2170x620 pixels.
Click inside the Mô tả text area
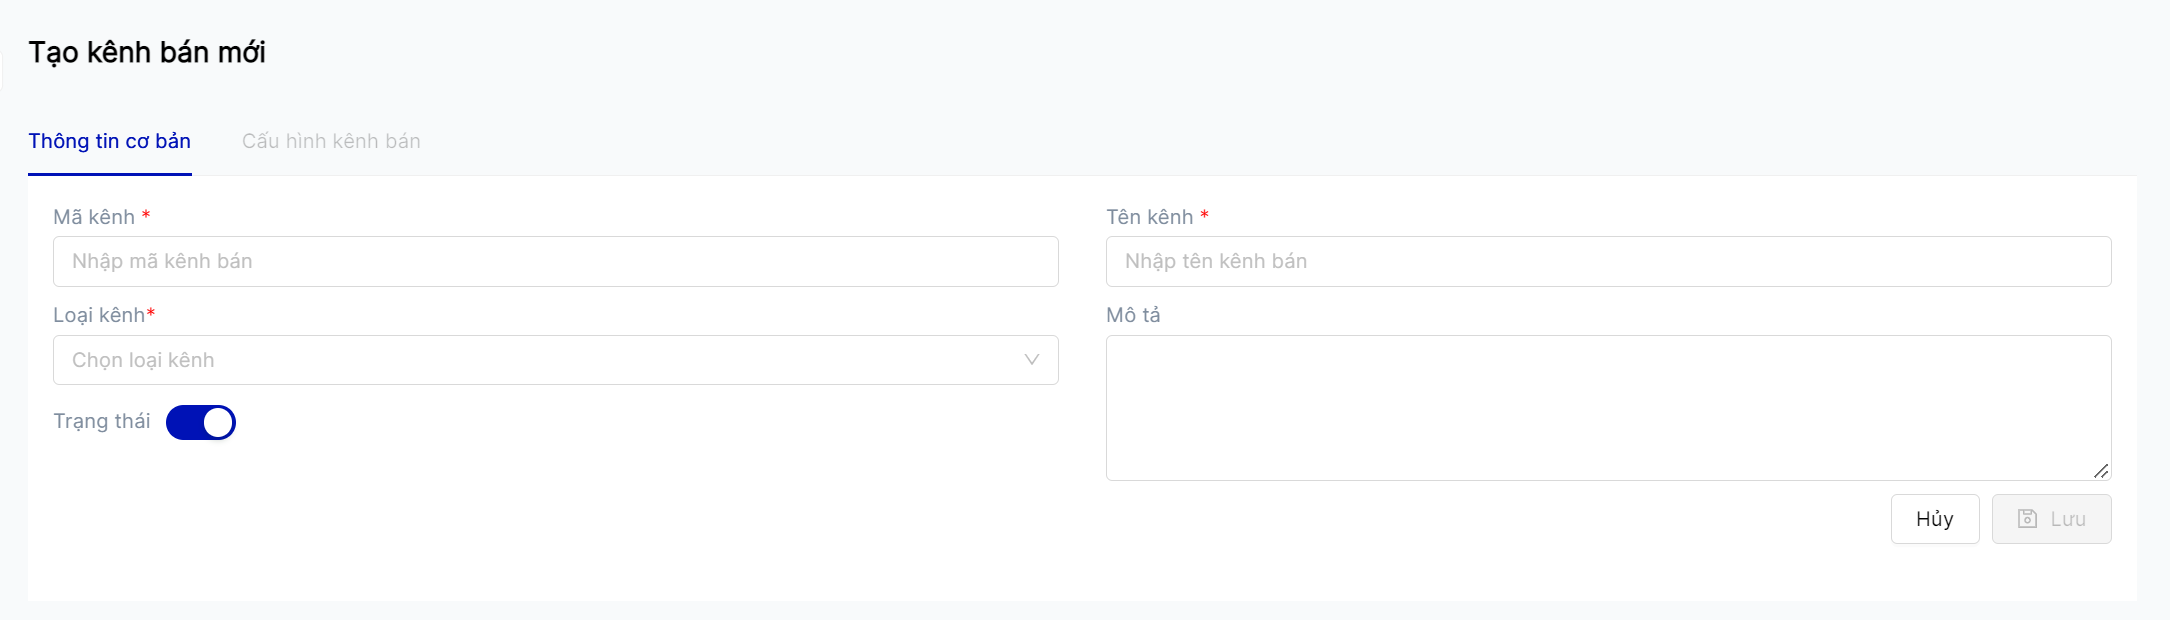point(1608,407)
